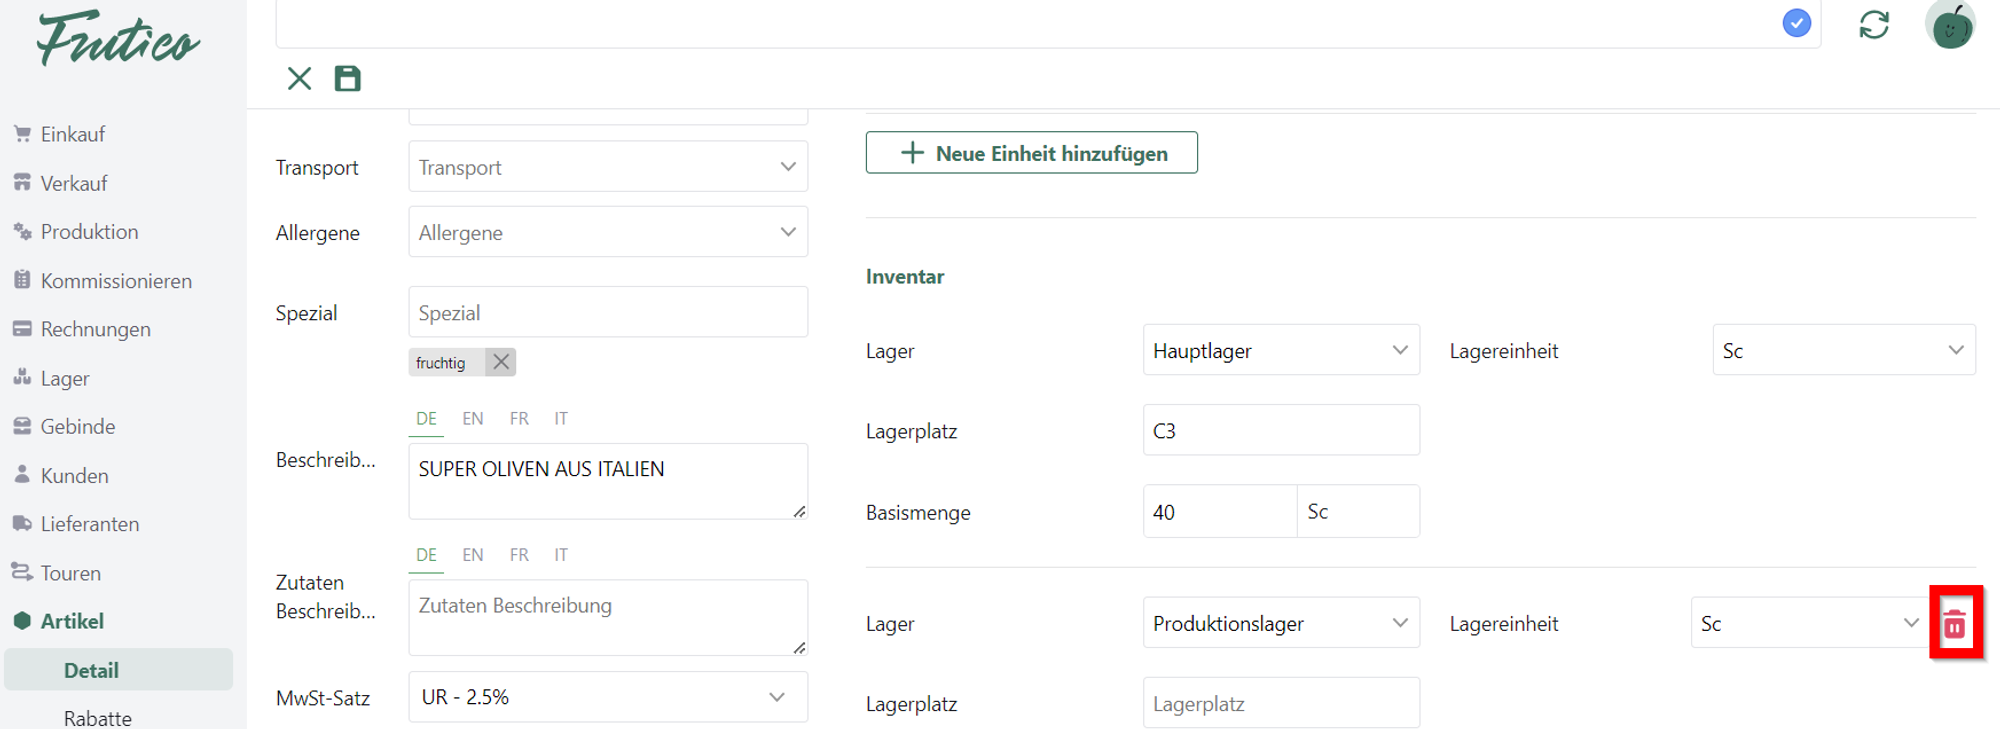Click the refresh sync icon
This screenshot has width=2000, height=729.
click(x=1874, y=25)
